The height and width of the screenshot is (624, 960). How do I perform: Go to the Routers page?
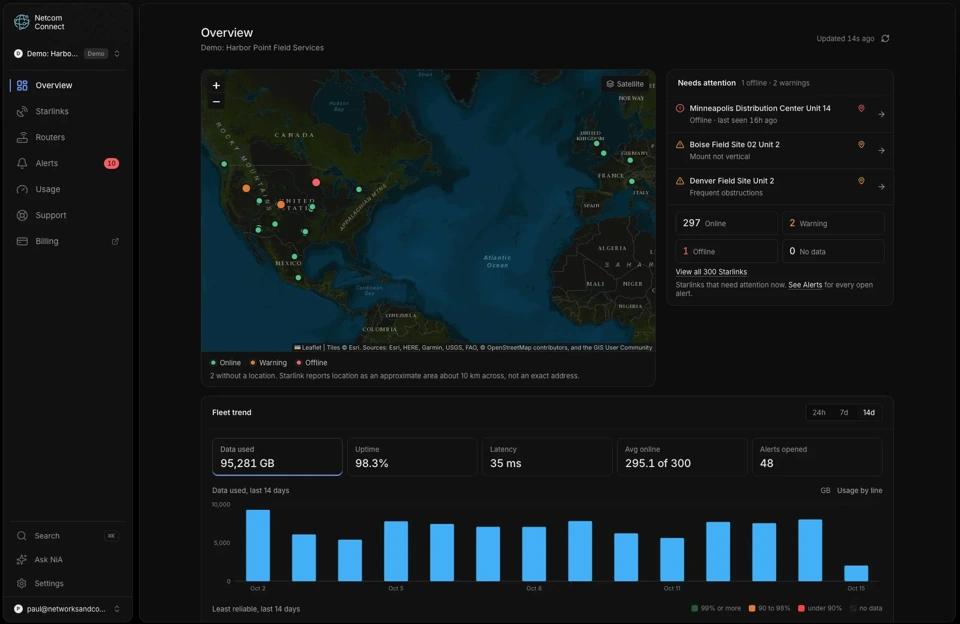click(67, 137)
